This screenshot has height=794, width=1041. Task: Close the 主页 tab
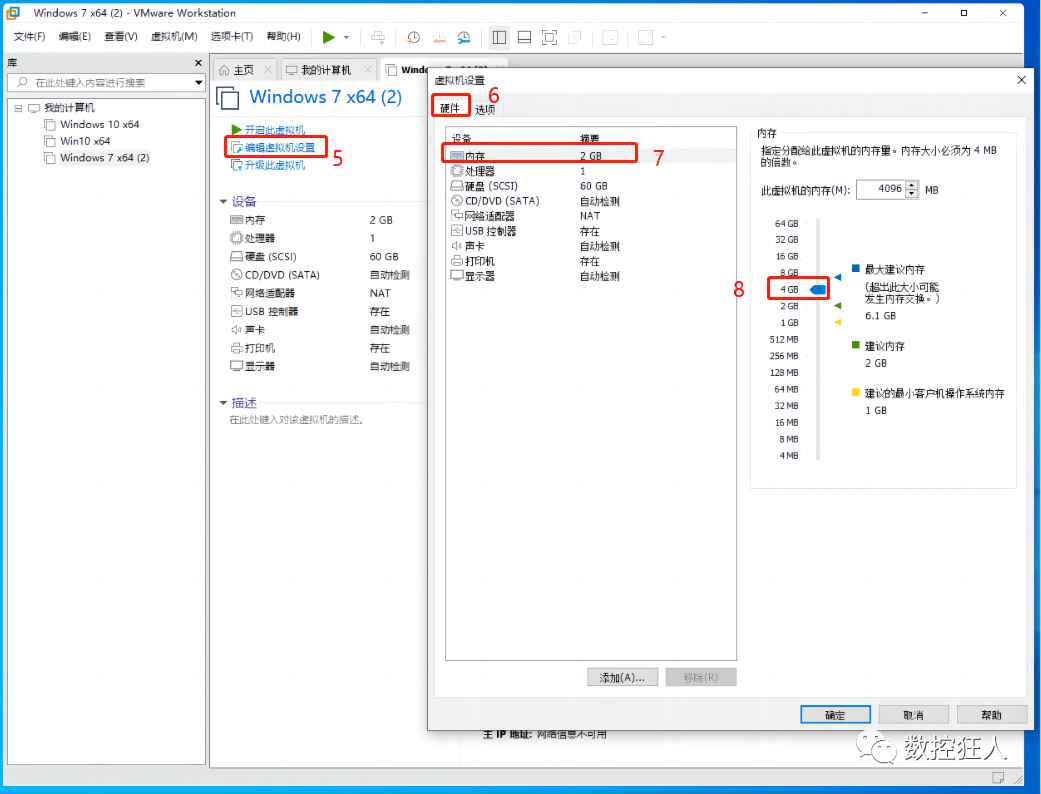click(268, 69)
